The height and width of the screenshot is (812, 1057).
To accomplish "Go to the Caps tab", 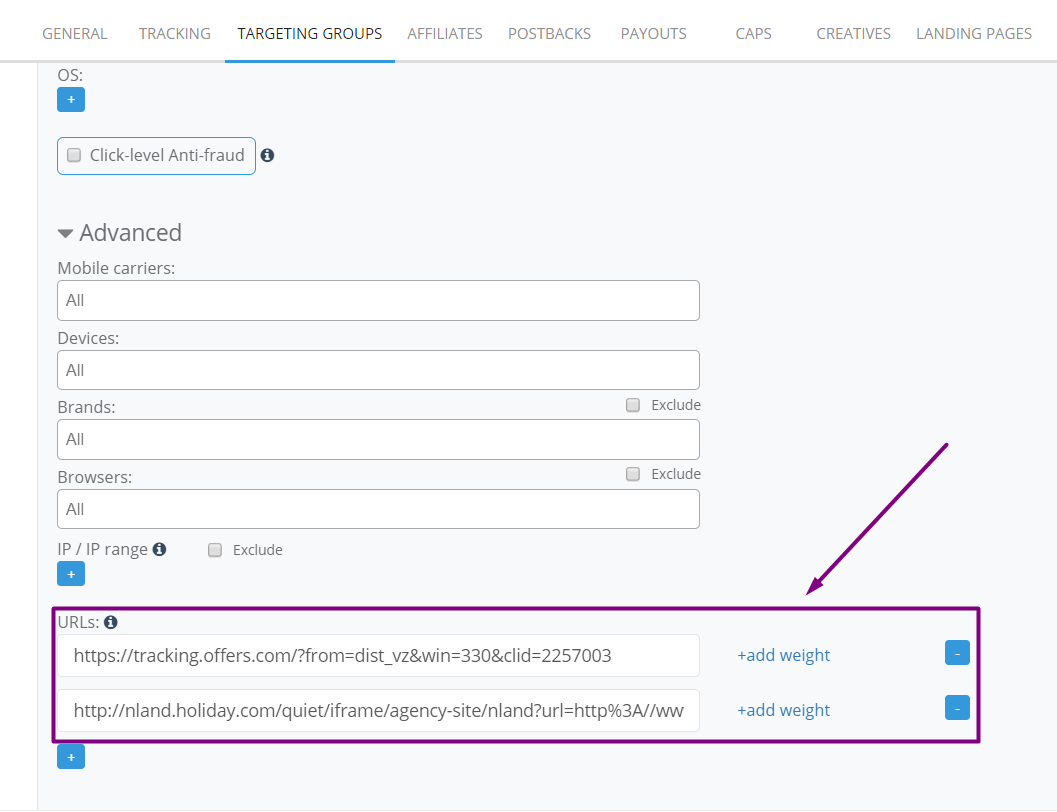I will point(753,34).
